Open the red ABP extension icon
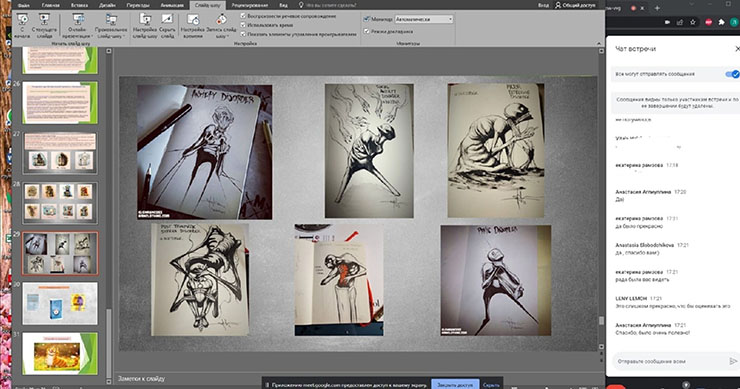The height and width of the screenshot is (389, 740). (x=708, y=22)
